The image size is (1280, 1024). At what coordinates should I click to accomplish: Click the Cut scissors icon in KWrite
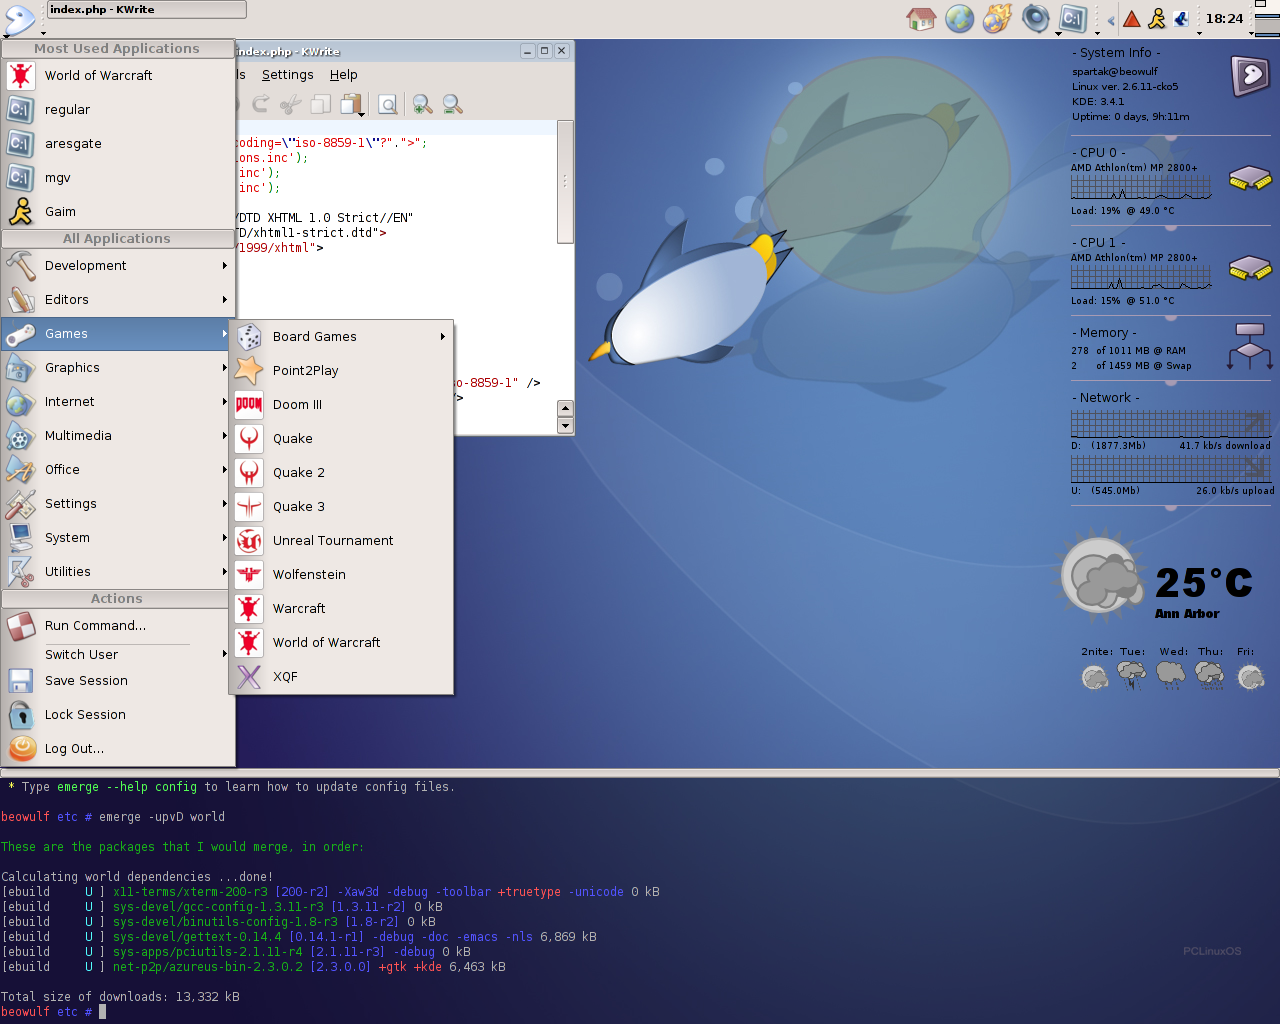point(291,103)
